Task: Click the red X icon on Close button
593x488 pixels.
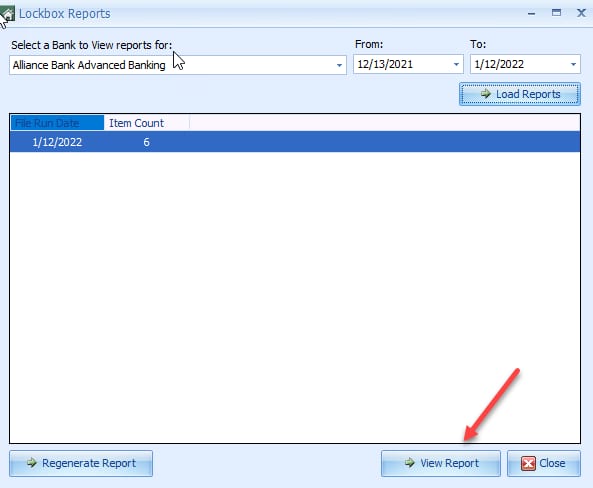Action: click(x=528, y=463)
